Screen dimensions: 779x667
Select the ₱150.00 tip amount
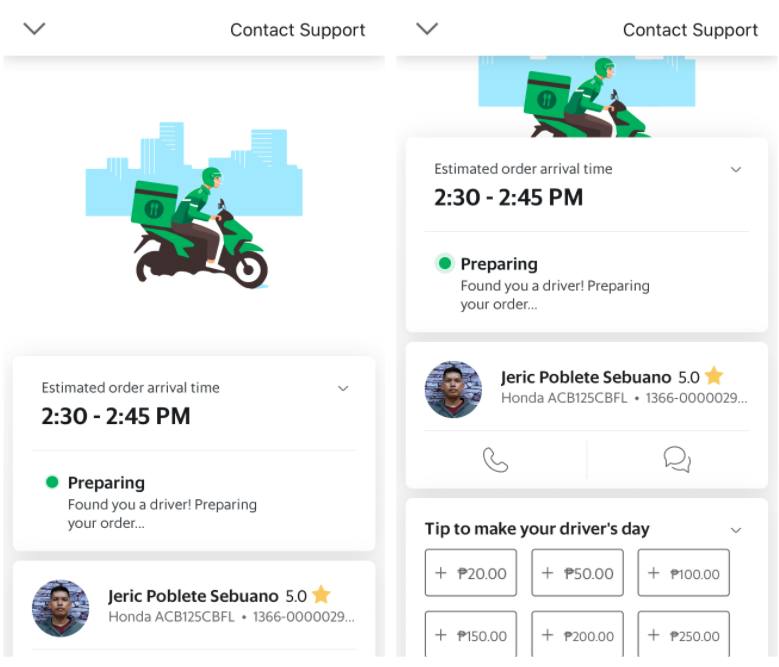471,635
